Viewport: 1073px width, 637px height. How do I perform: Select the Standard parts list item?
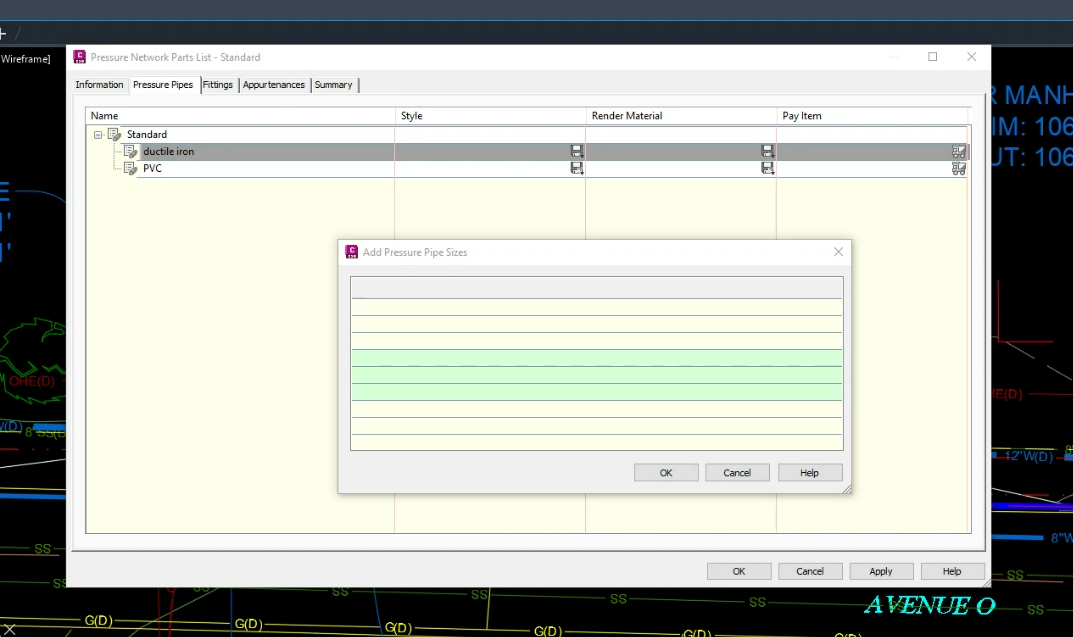pyautogui.click(x=146, y=135)
